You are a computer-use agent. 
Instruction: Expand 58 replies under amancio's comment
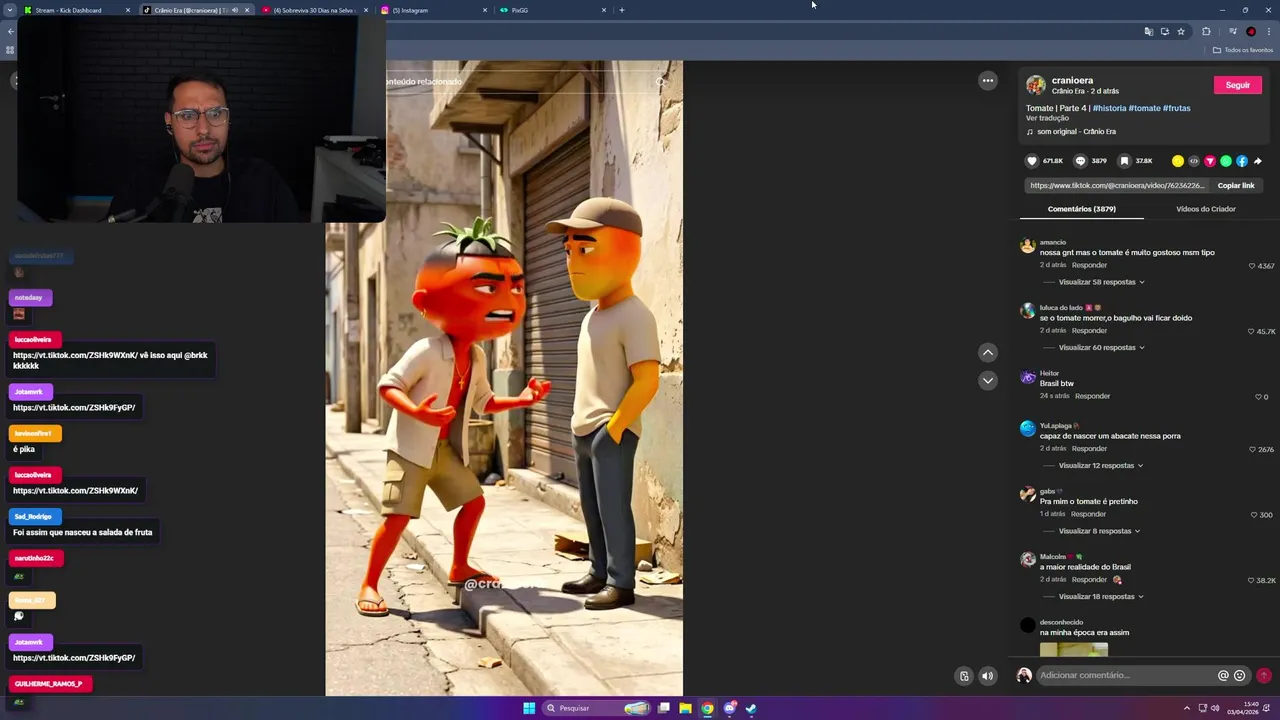pos(1101,282)
